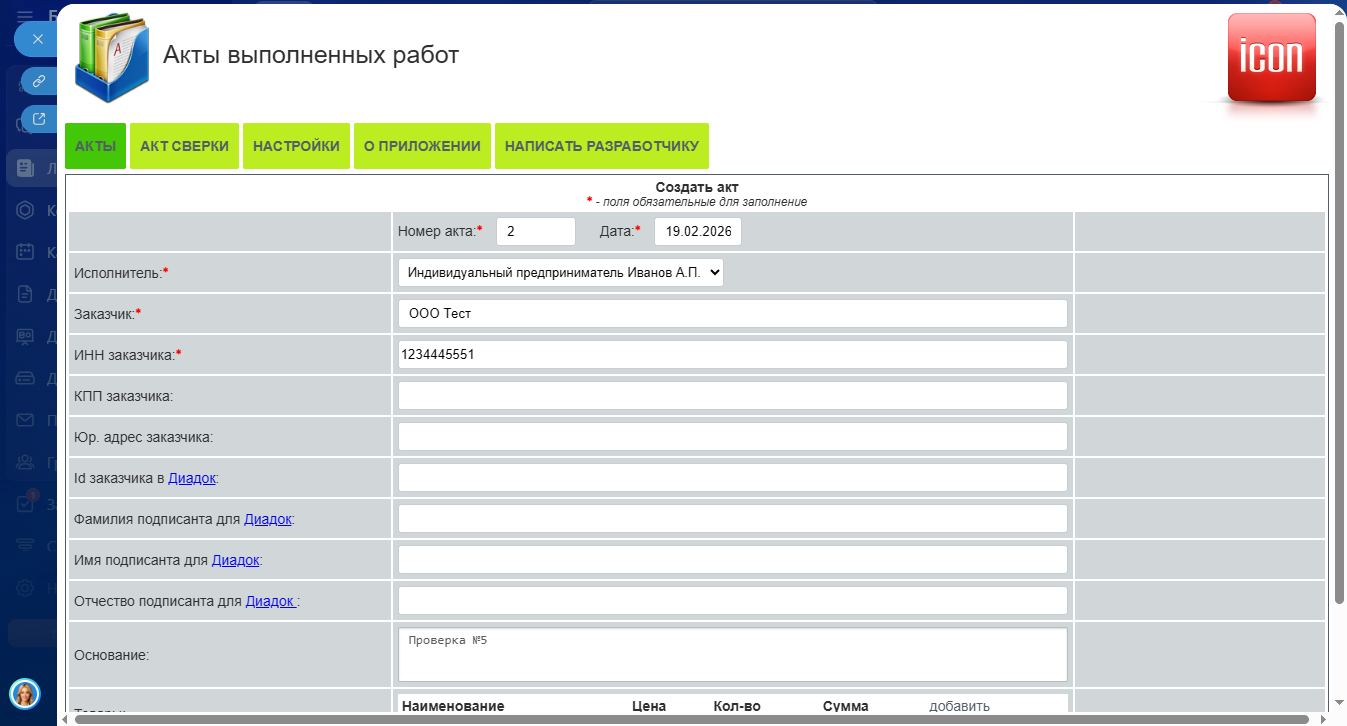Open the app in a new window icon
The height and width of the screenshot is (726, 1347).
pyautogui.click(x=40, y=119)
